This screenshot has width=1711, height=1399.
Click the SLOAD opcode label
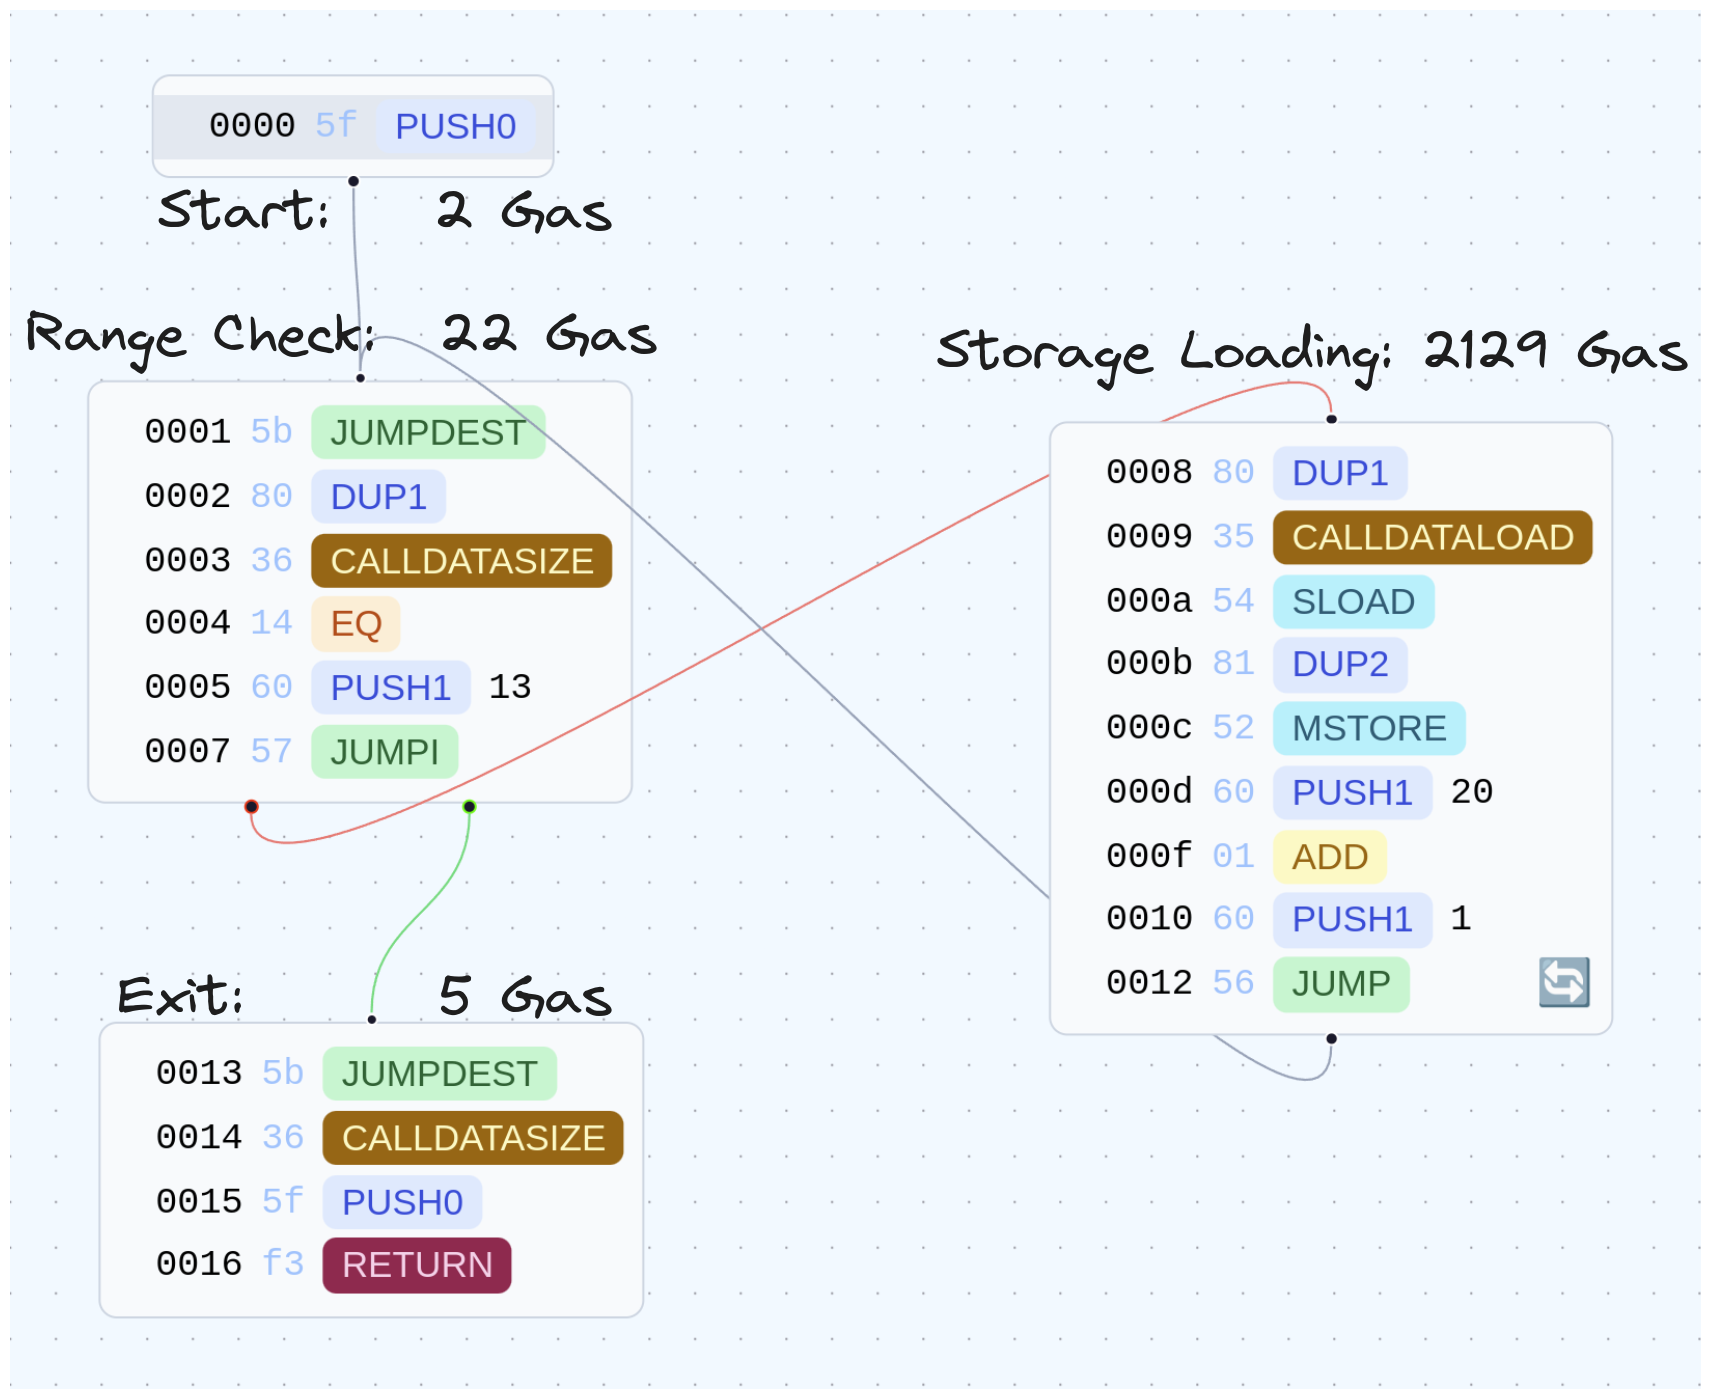click(x=1353, y=601)
